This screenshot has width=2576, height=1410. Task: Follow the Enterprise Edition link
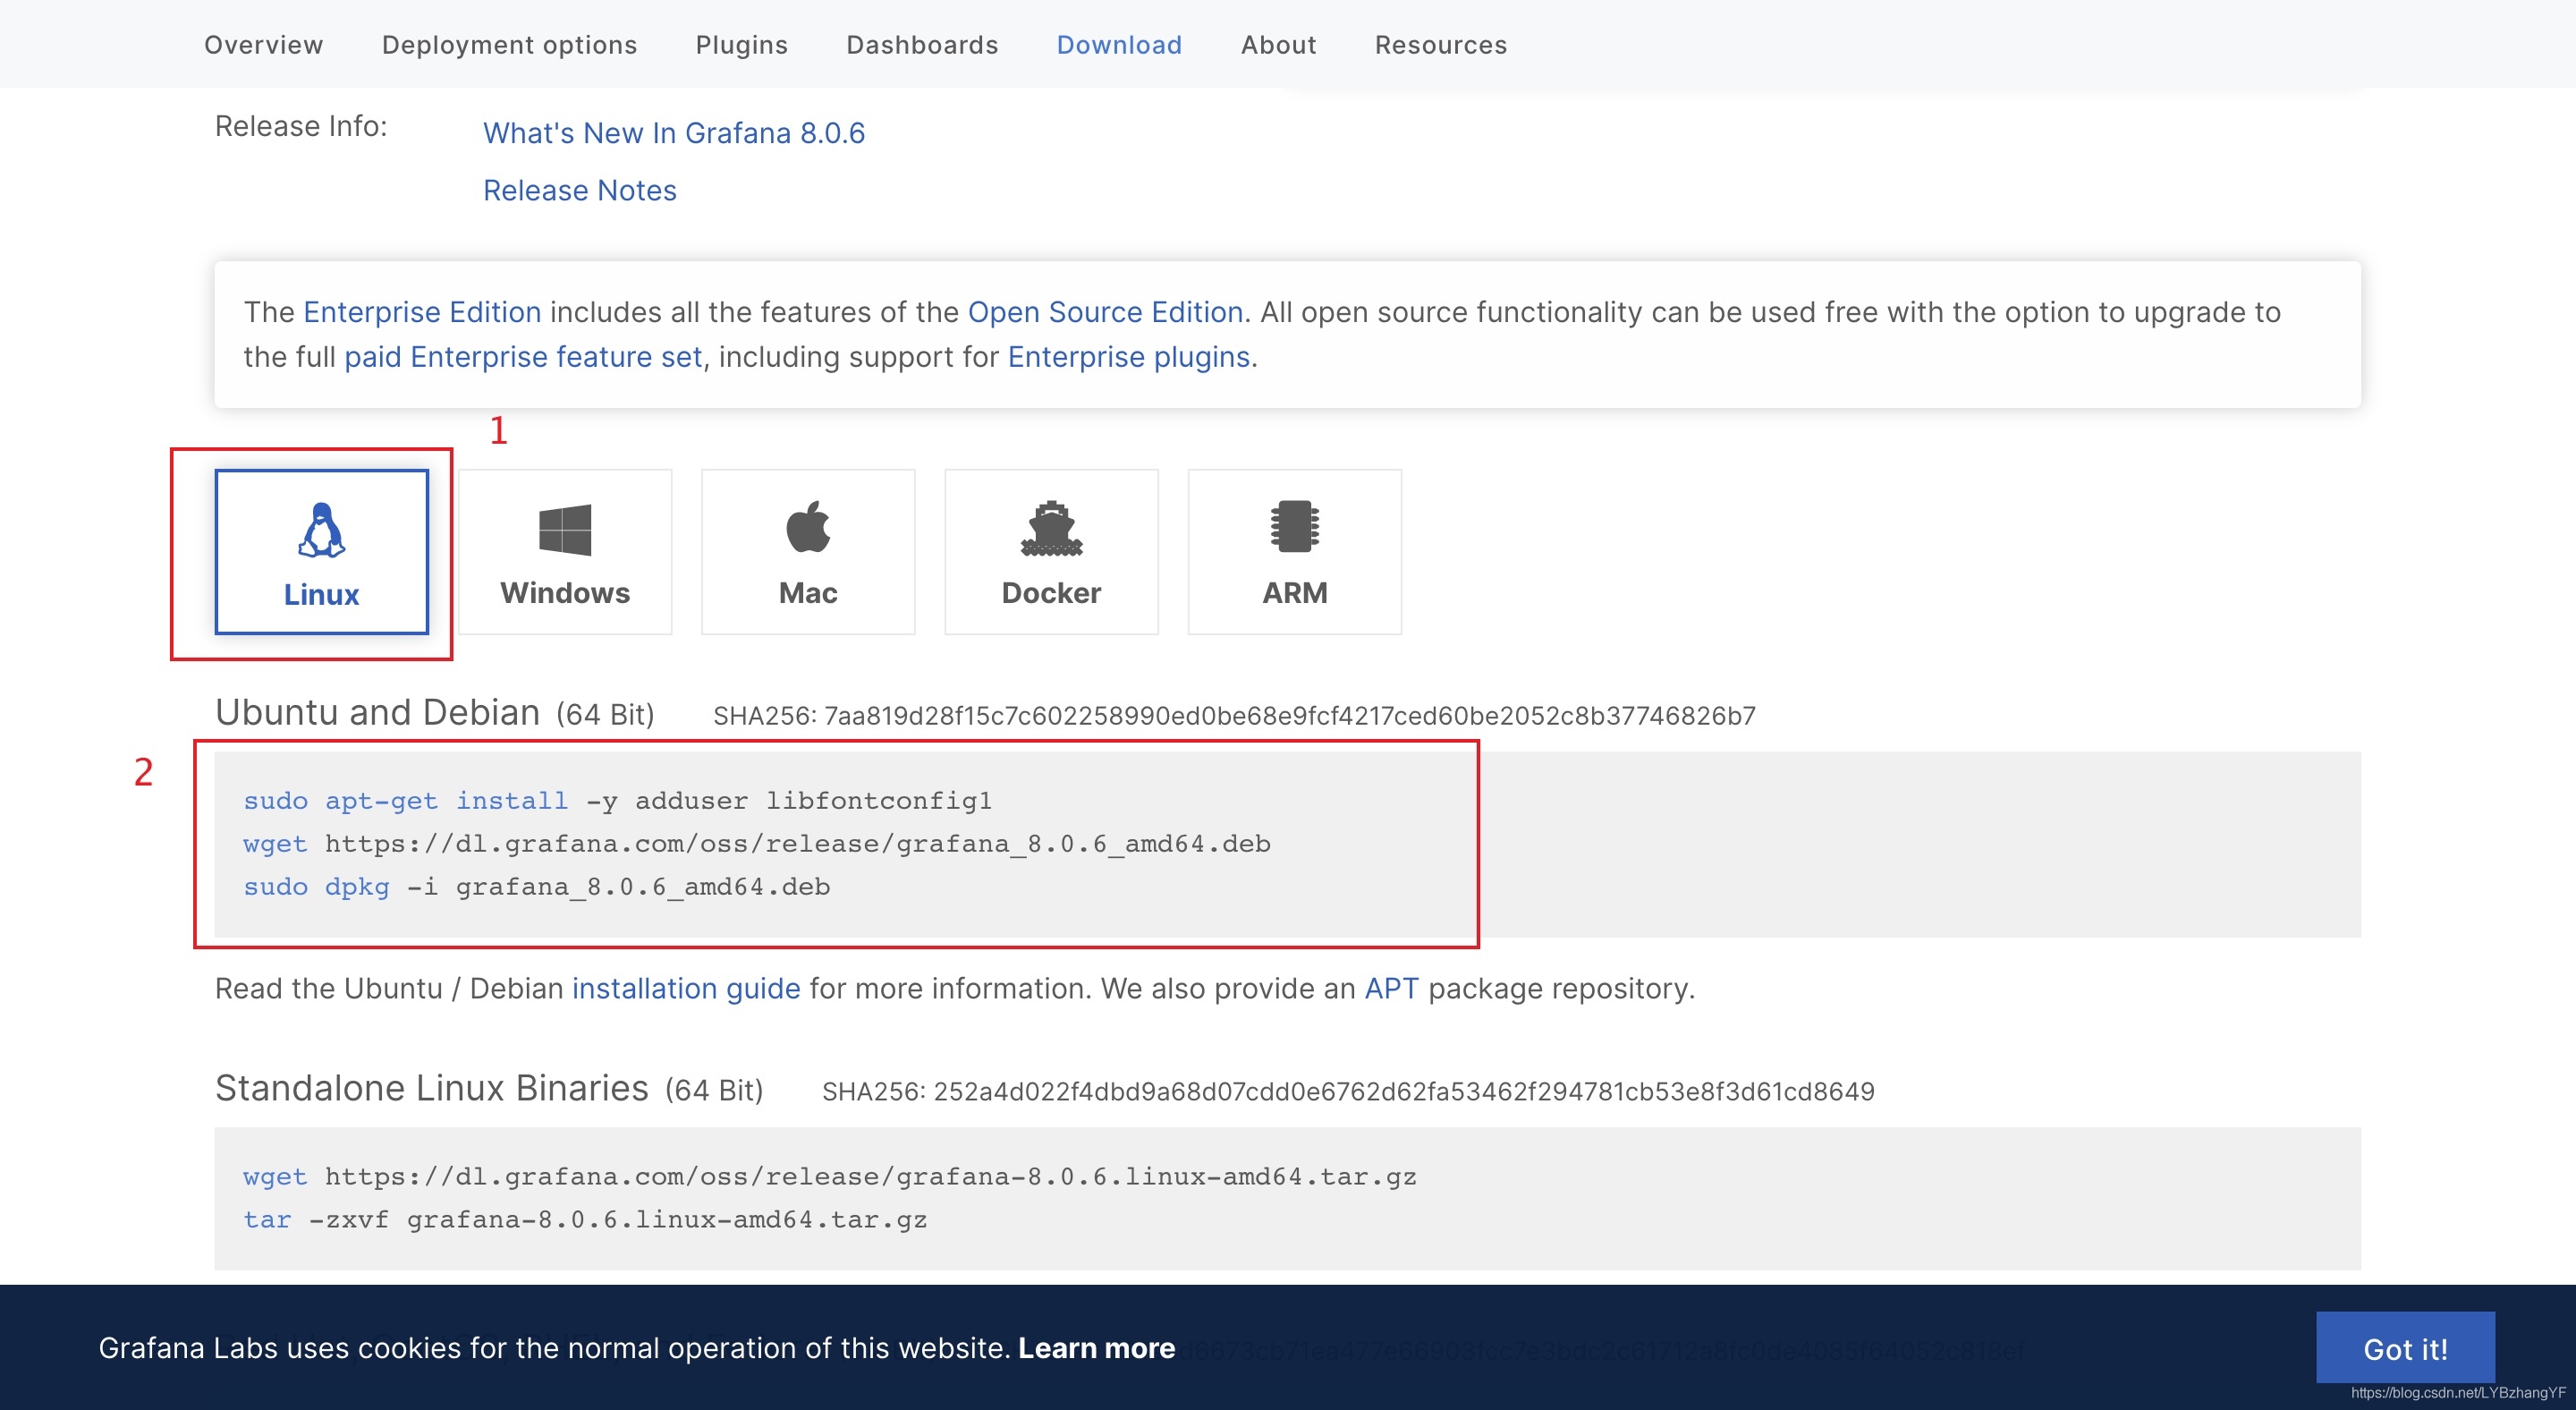tap(422, 312)
